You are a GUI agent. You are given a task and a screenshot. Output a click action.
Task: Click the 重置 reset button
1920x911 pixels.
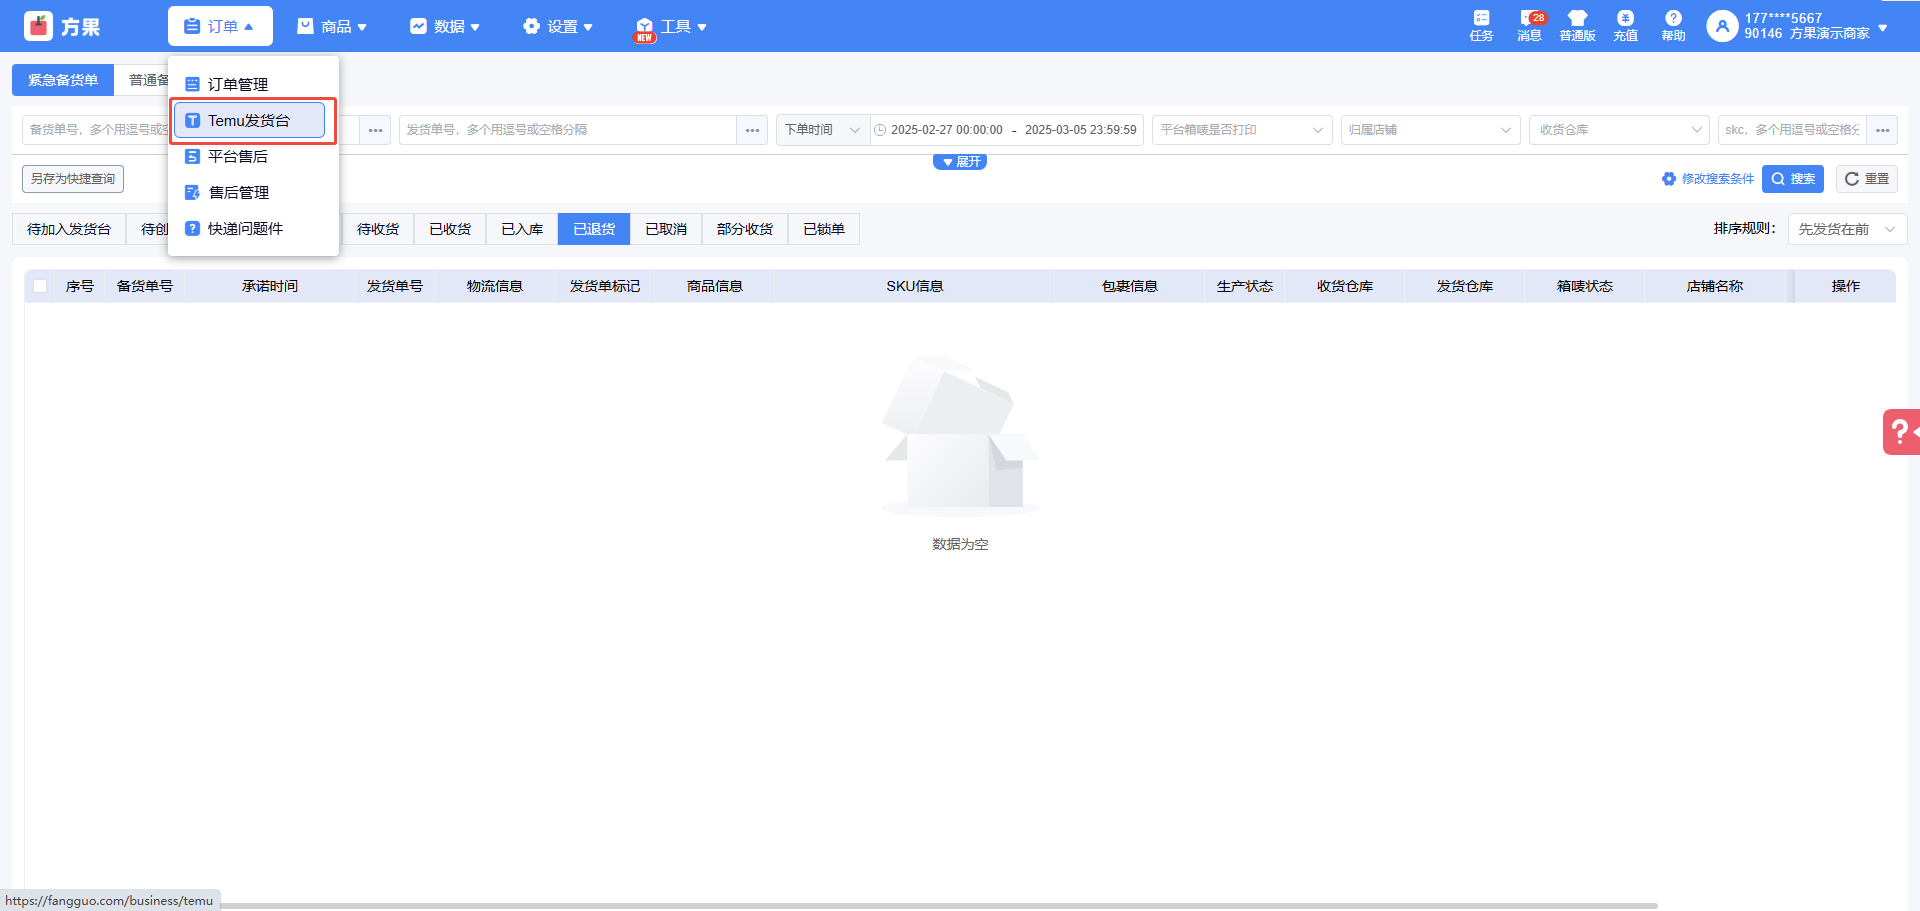1866,179
